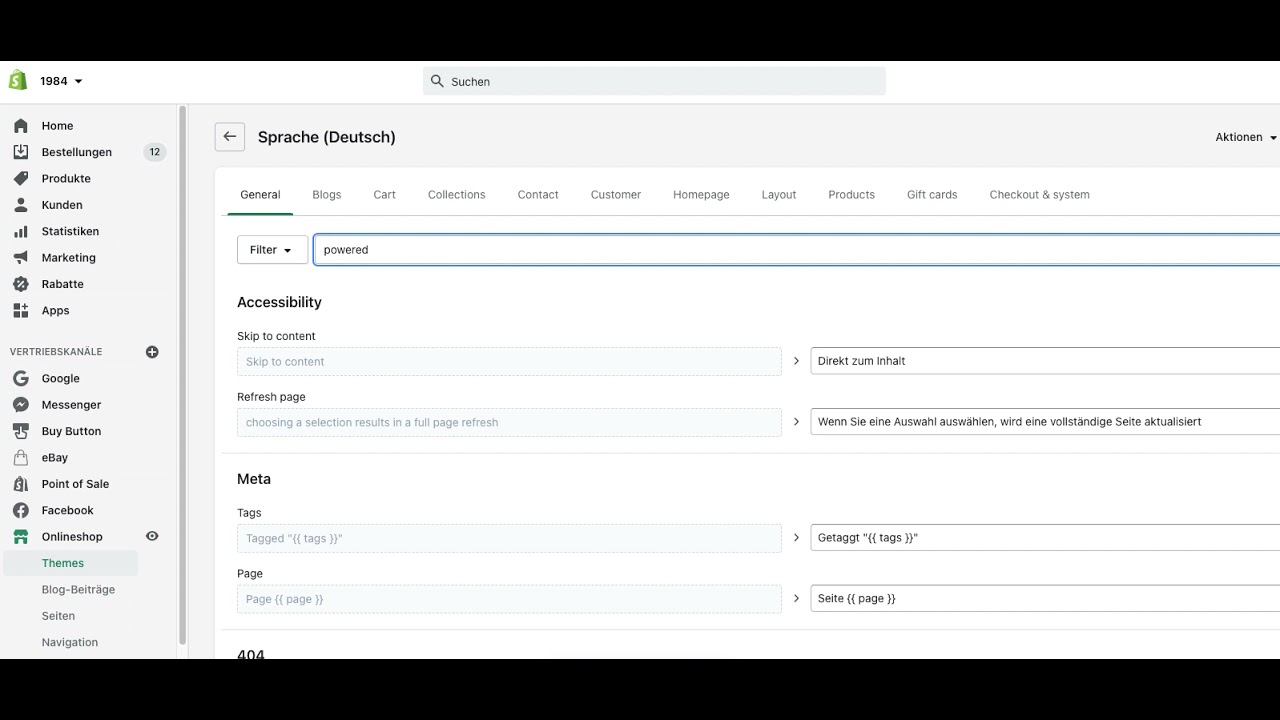1280x720 pixels.
Task: Open Home via its house icon
Action: [x=21, y=126]
